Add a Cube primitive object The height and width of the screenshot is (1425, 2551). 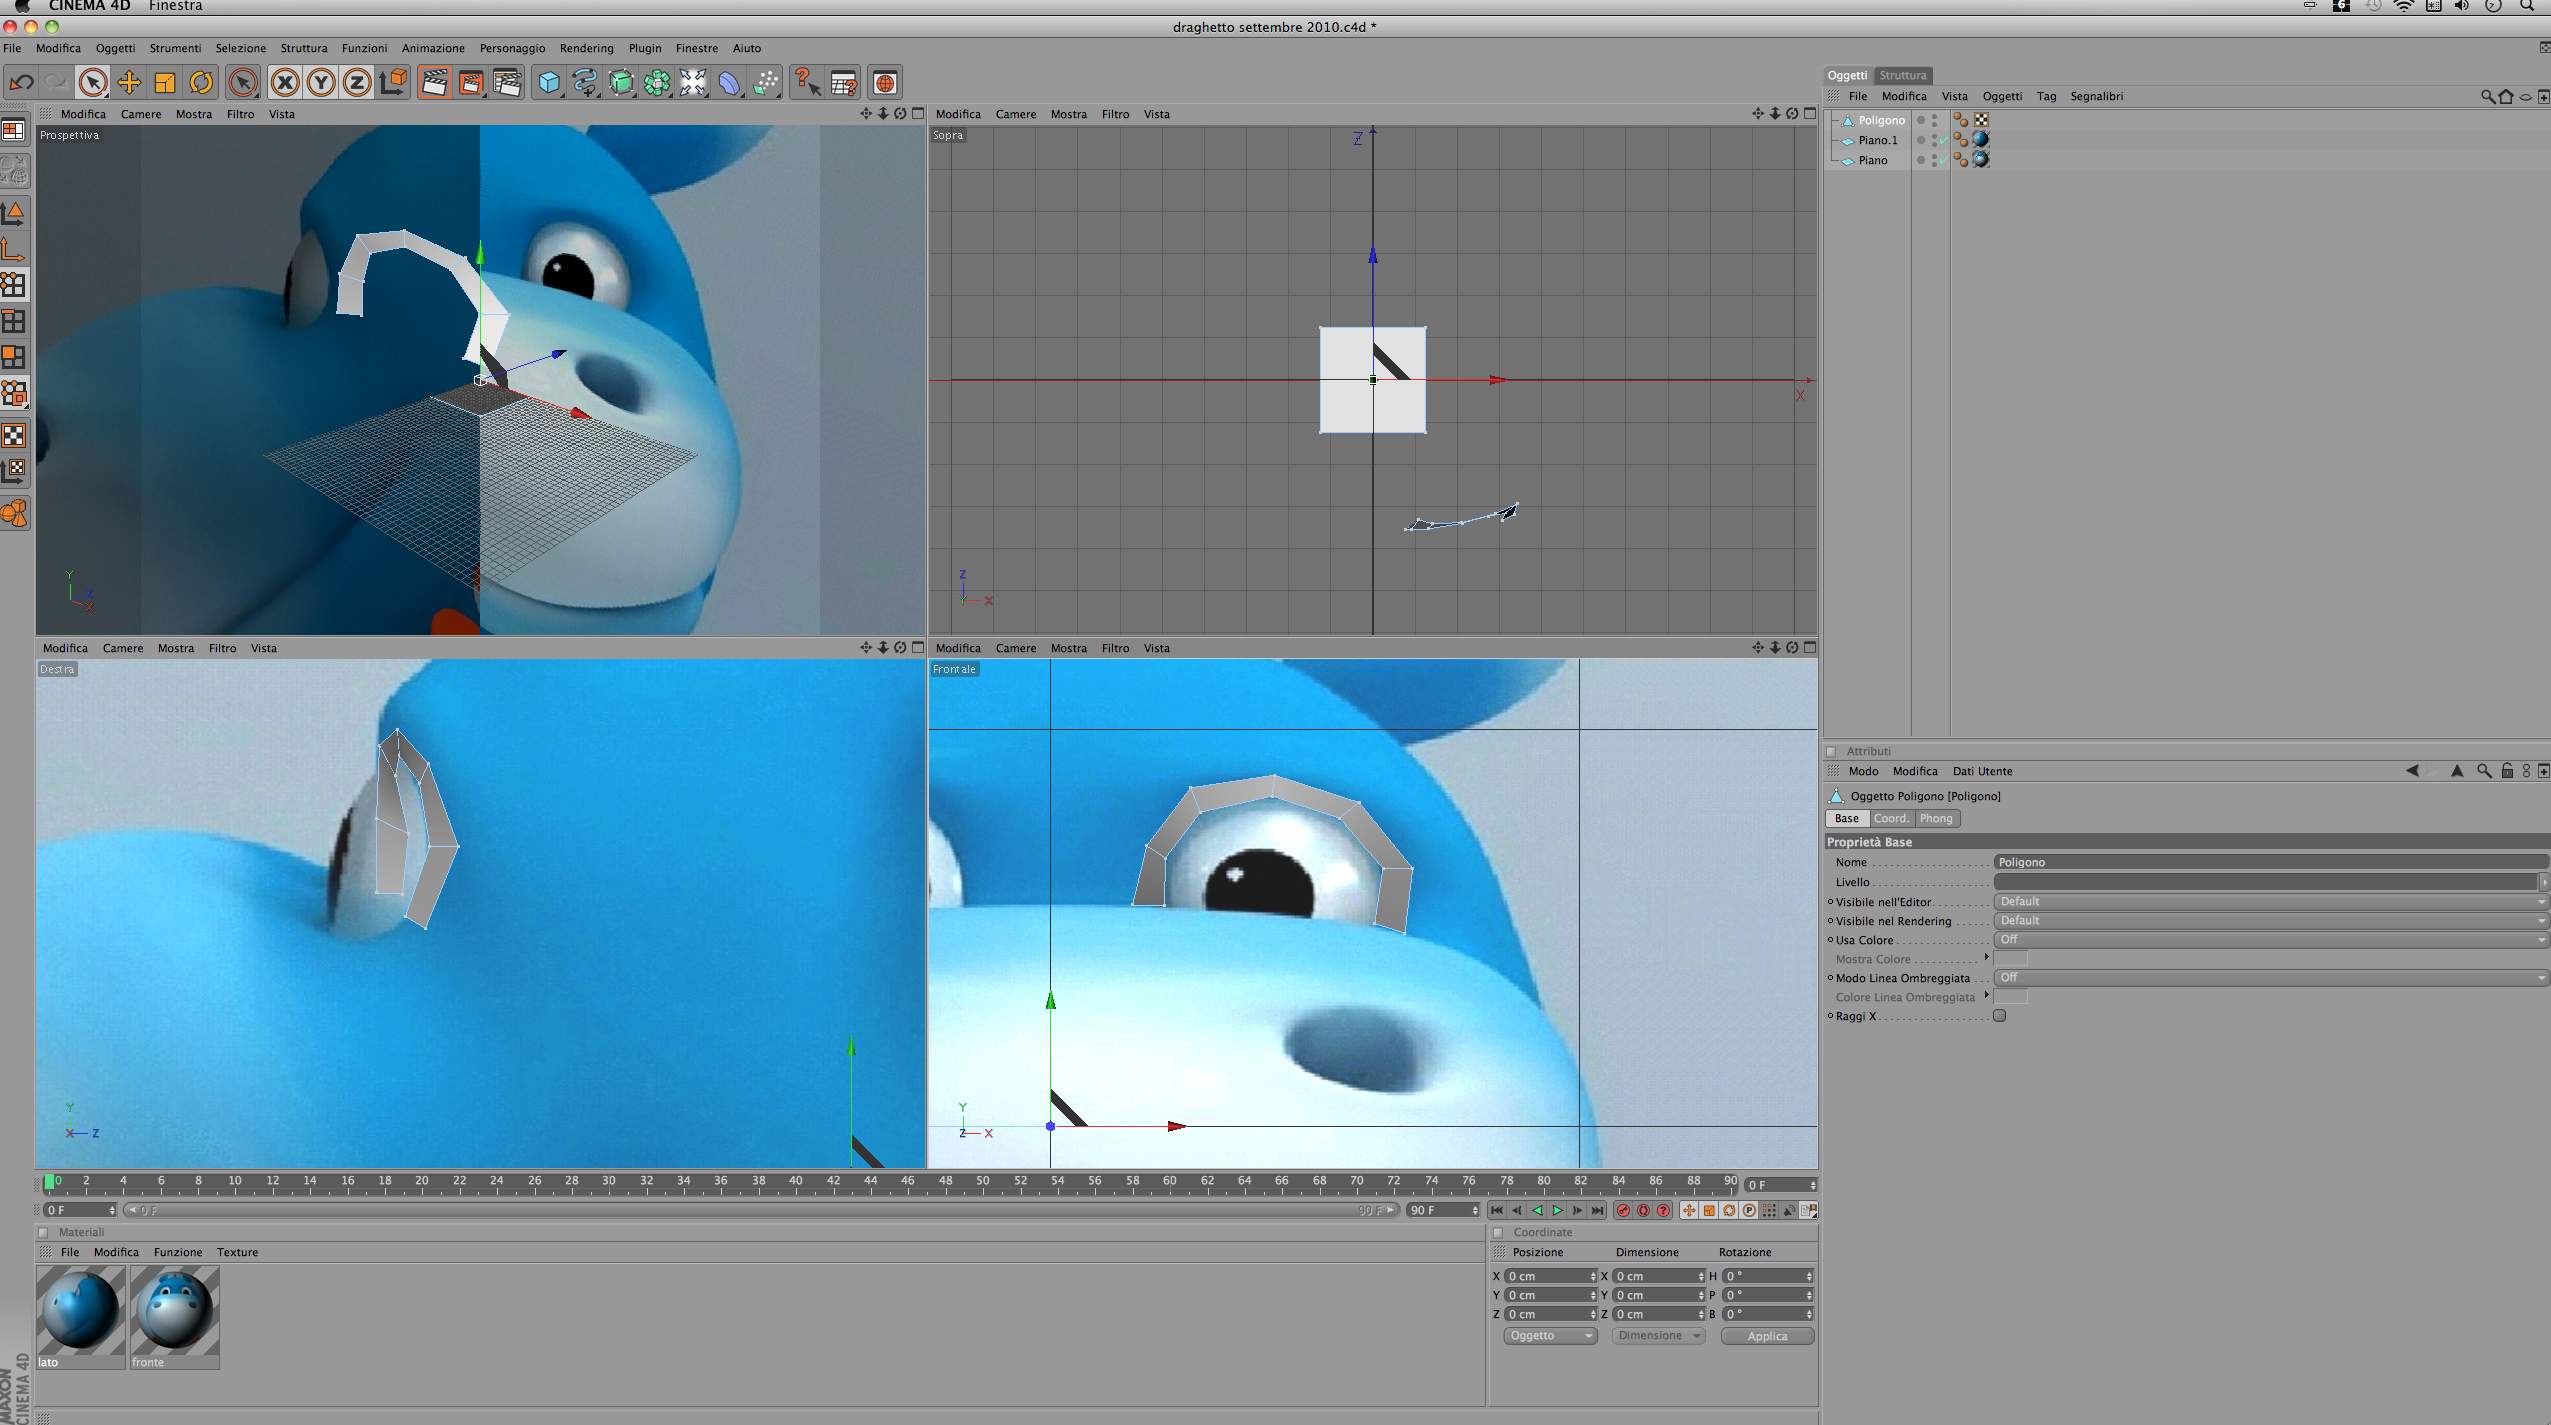(549, 83)
